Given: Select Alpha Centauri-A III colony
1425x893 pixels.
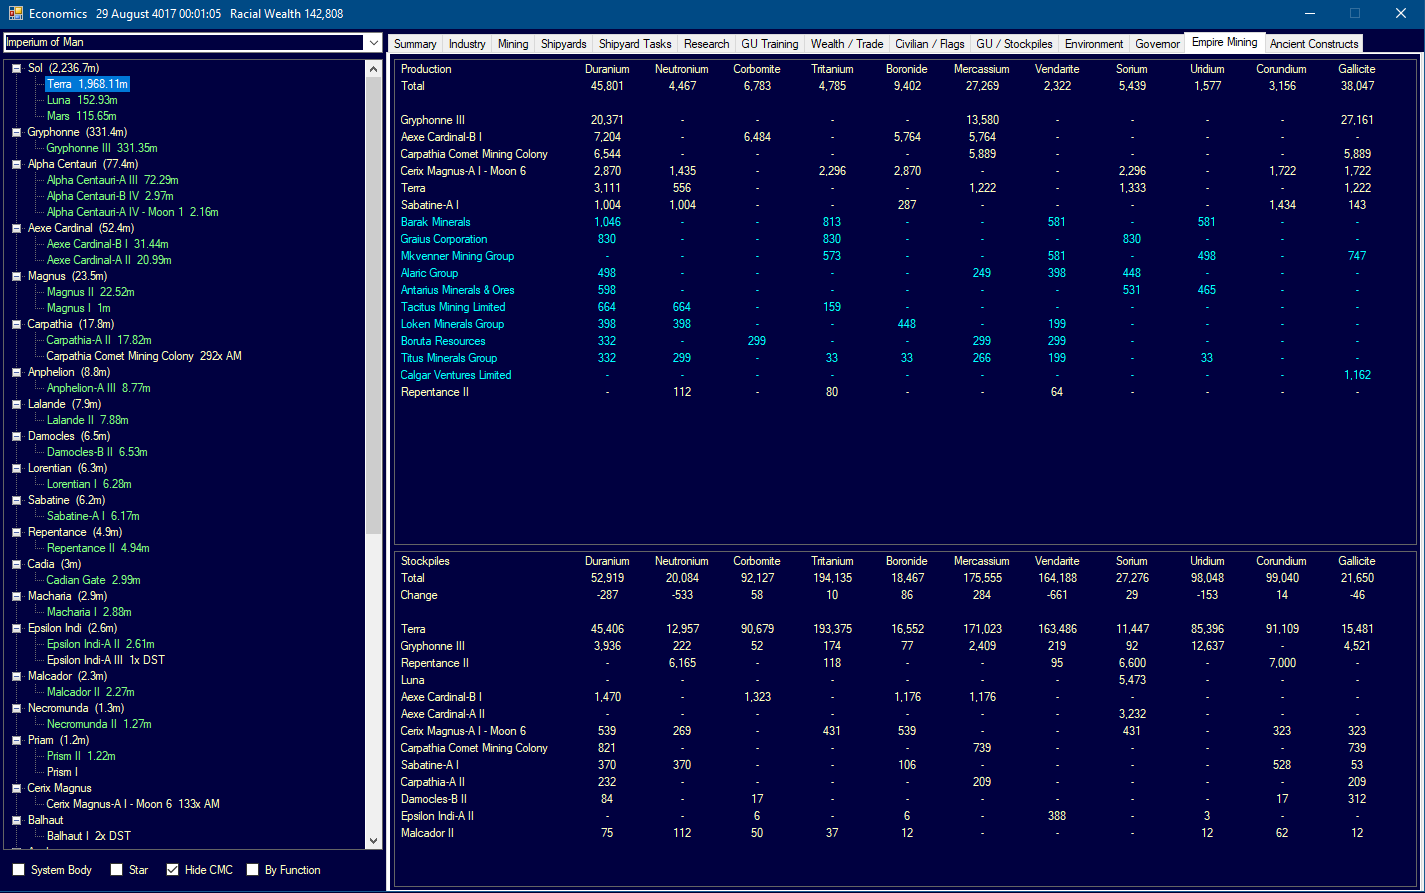Looking at the screenshot, I should point(113,180).
